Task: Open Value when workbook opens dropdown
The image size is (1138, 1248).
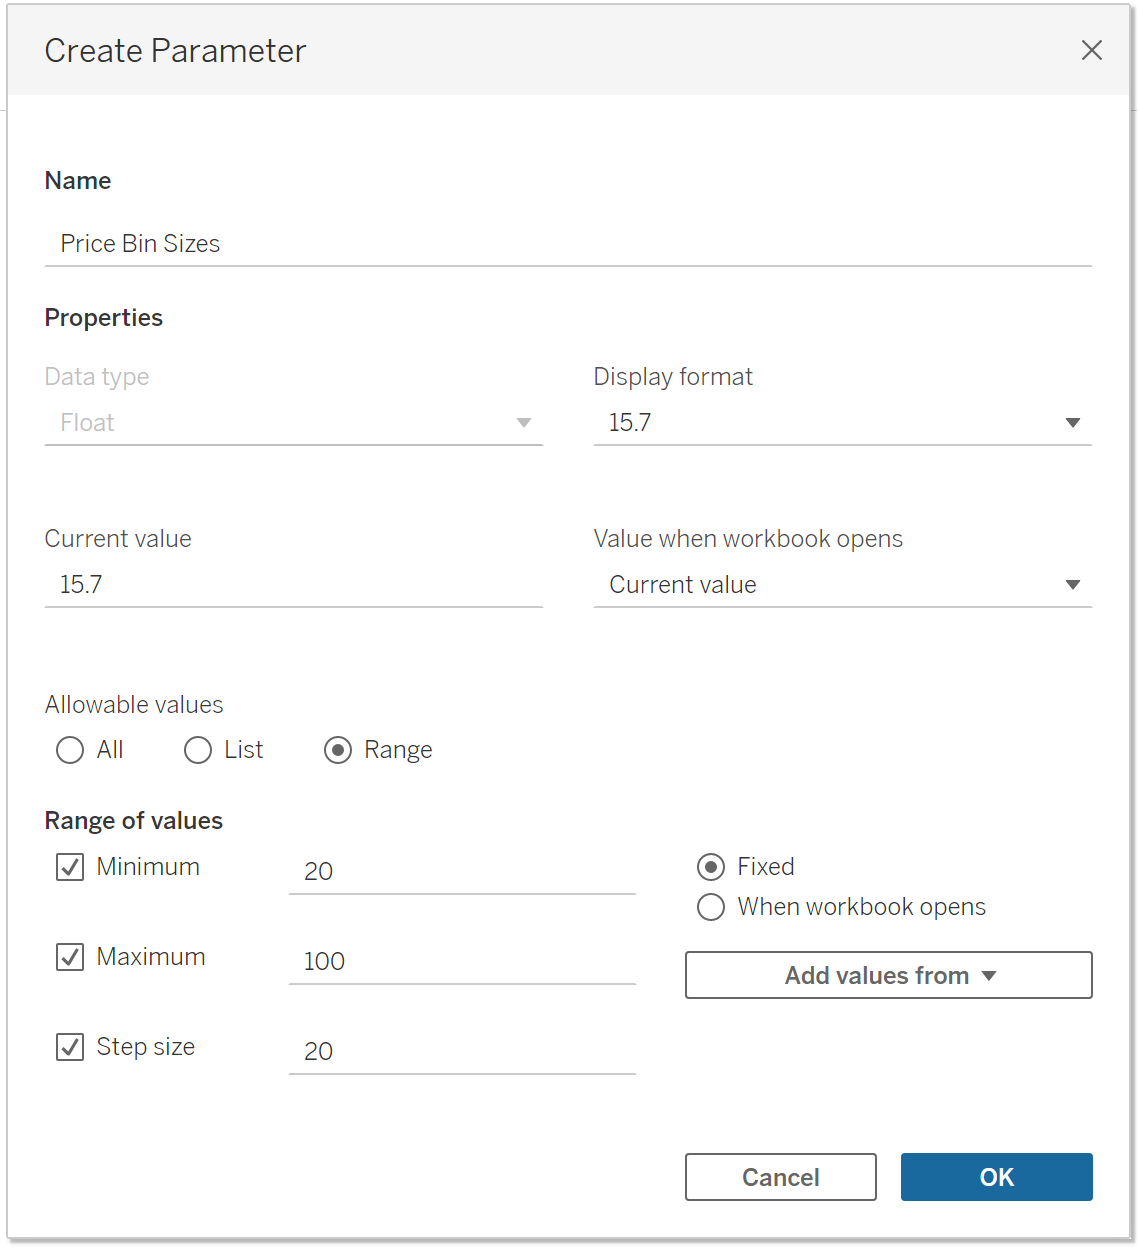Action: pyautogui.click(x=842, y=585)
